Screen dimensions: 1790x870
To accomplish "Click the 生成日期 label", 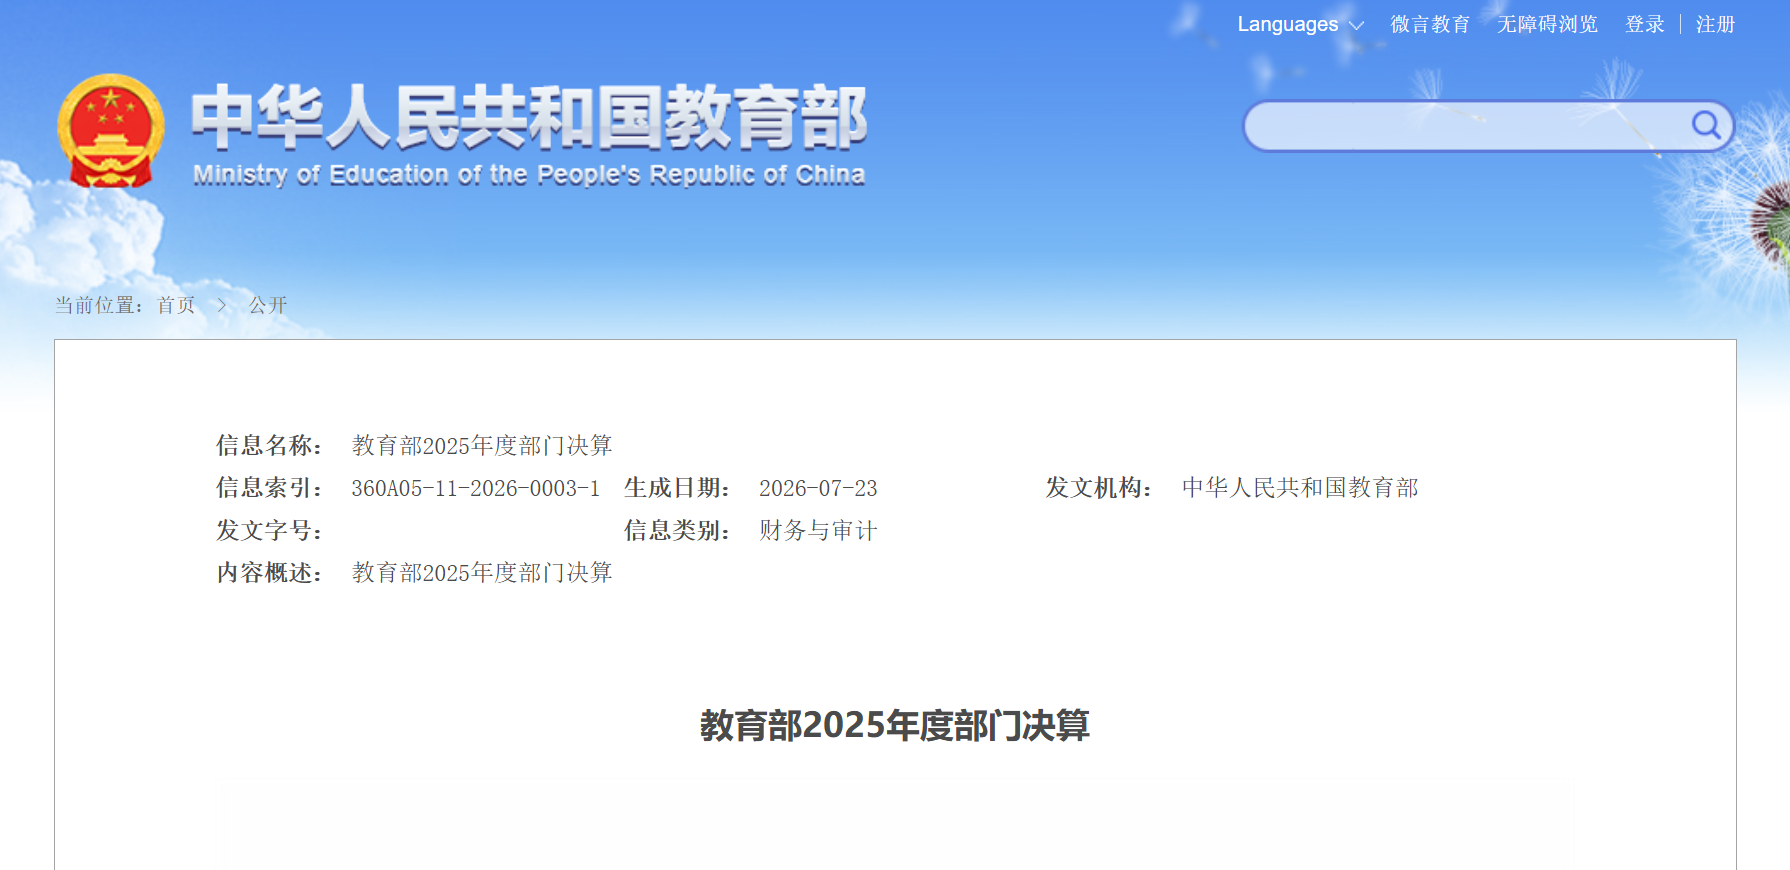I will tap(677, 488).
